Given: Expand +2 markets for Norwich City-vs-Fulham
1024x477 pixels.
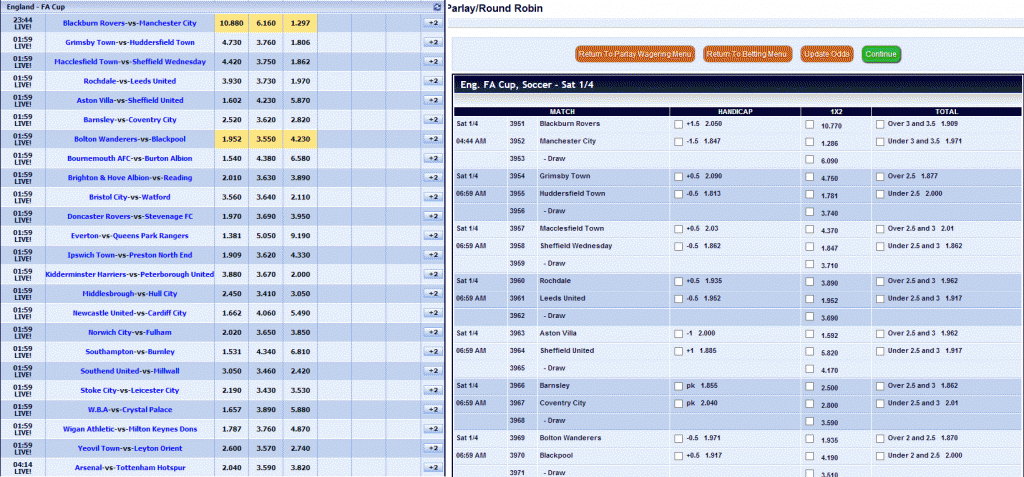Looking at the screenshot, I should (x=432, y=333).
